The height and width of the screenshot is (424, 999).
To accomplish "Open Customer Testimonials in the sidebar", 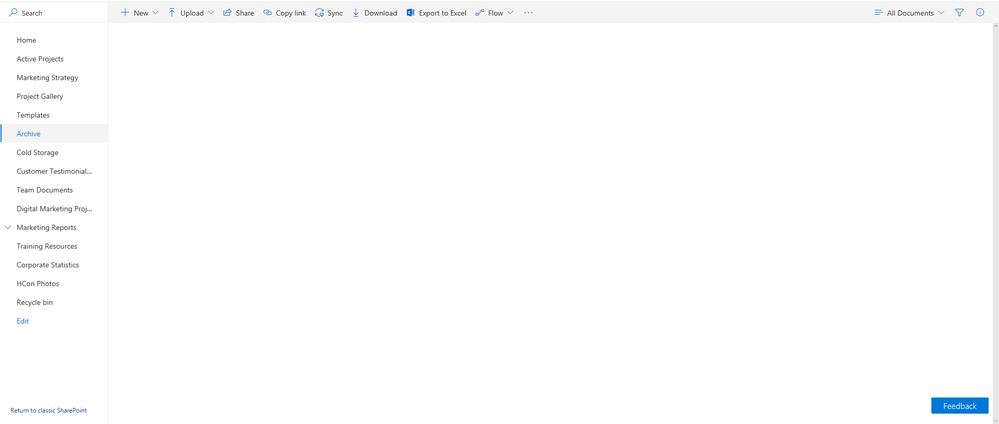I will click(x=55, y=171).
